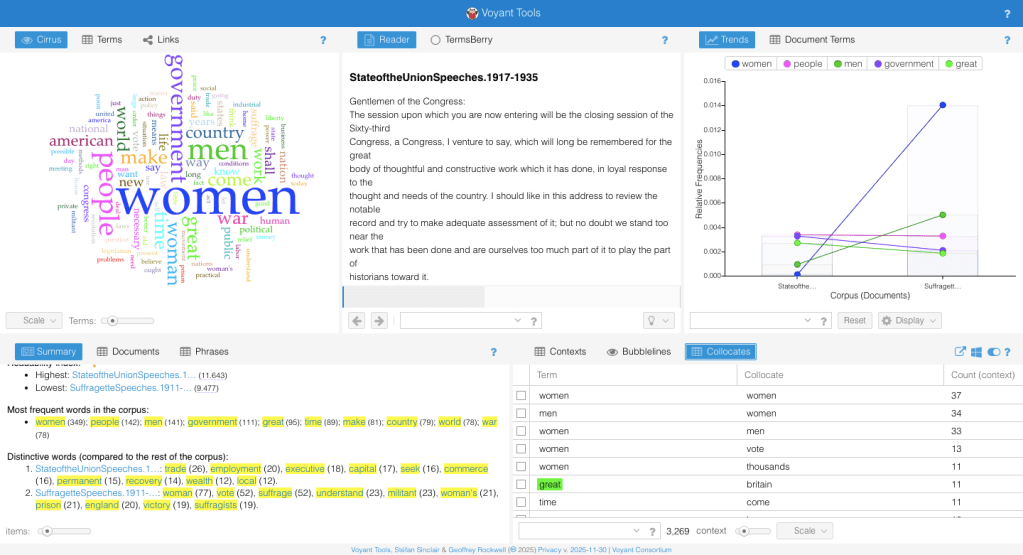The height and width of the screenshot is (555, 1023).
Task: Switch to the Bubblelines tab
Action: [639, 352]
